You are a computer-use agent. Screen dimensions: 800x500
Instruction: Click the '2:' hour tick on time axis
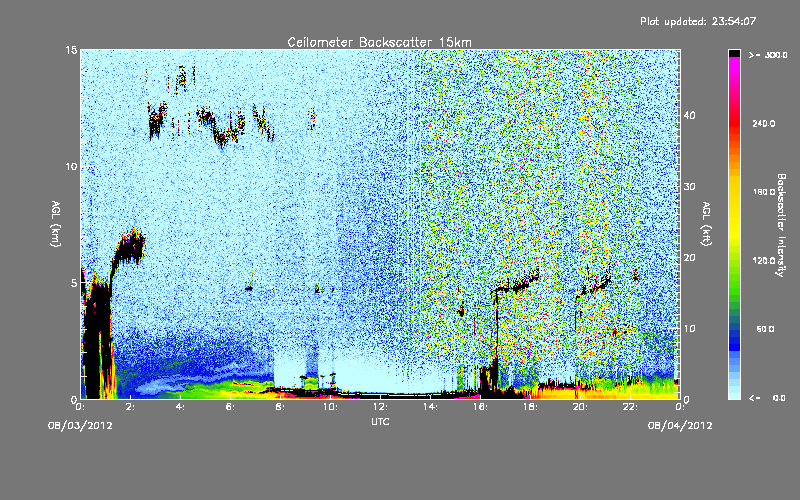130,407
